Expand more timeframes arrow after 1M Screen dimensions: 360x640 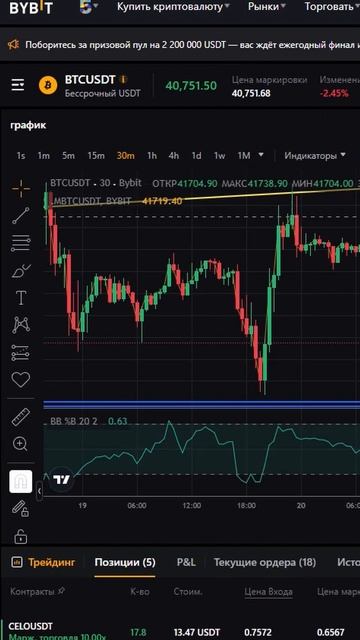pos(261,155)
